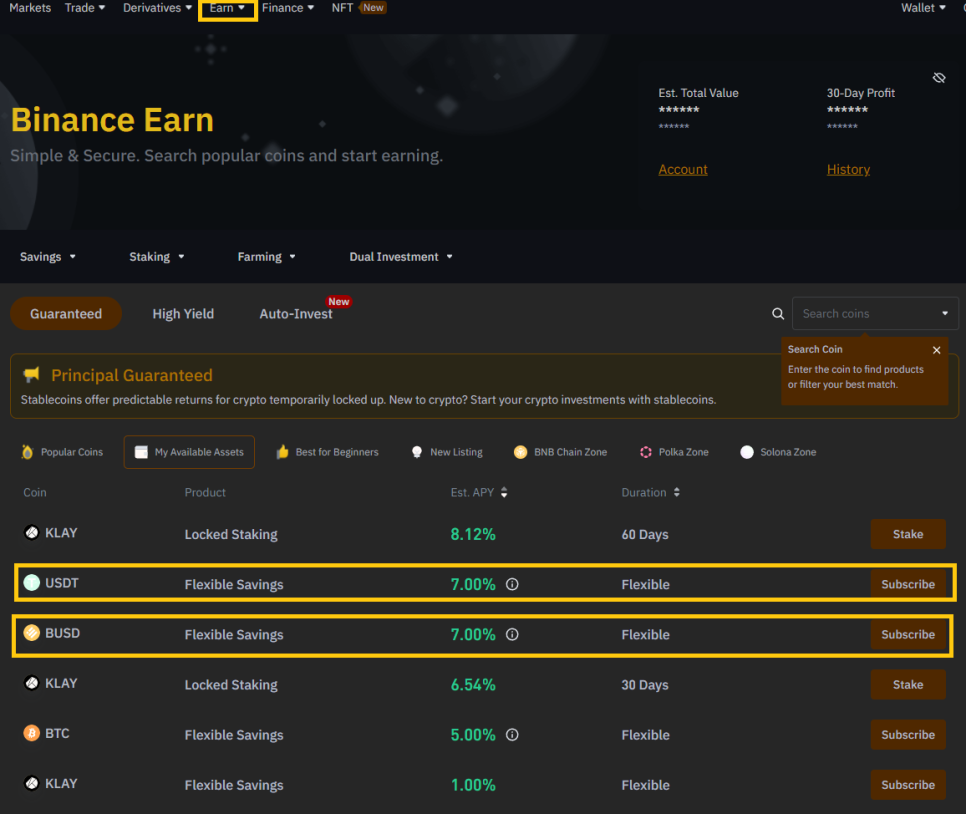The width and height of the screenshot is (966, 814).
Task: Click KLAY icon in Flexible Savings row
Action: [31, 783]
